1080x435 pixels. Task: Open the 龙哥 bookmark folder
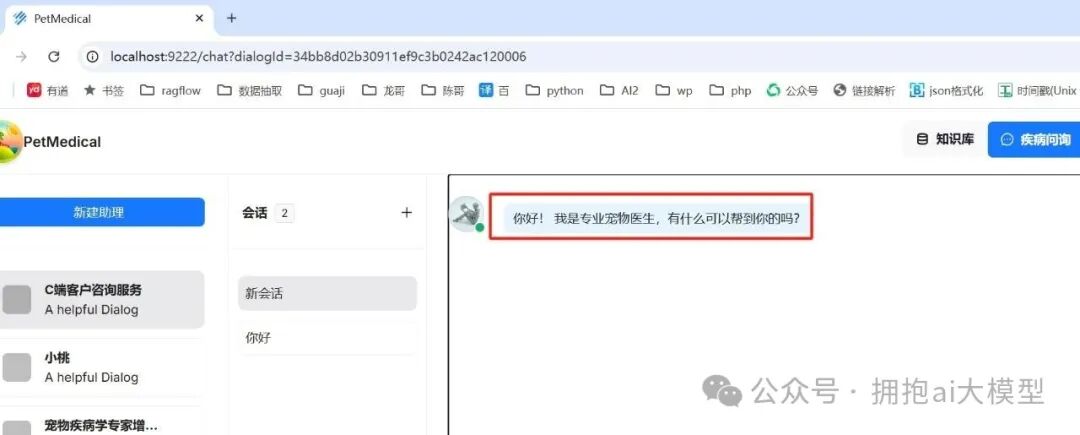[x=384, y=90]
